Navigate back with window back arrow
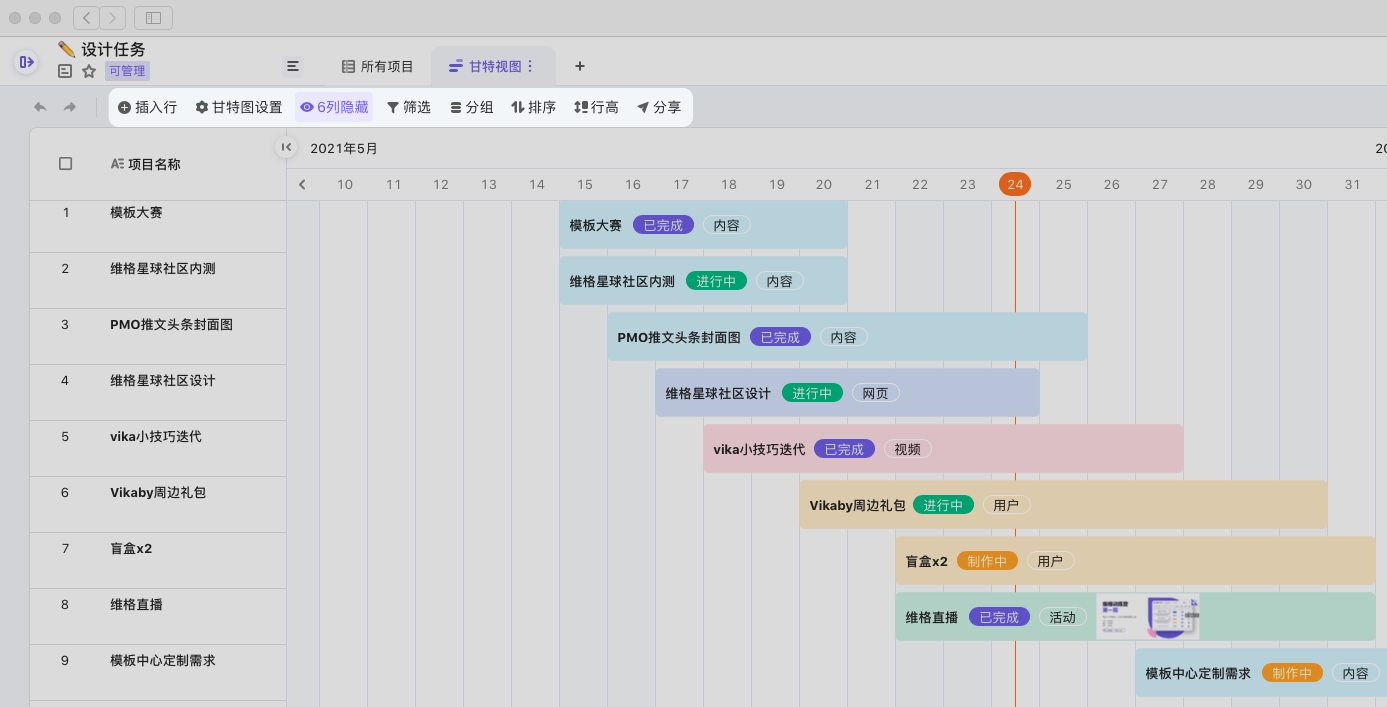Screen dimensions: 1387x707 click(x=86, y=18)
